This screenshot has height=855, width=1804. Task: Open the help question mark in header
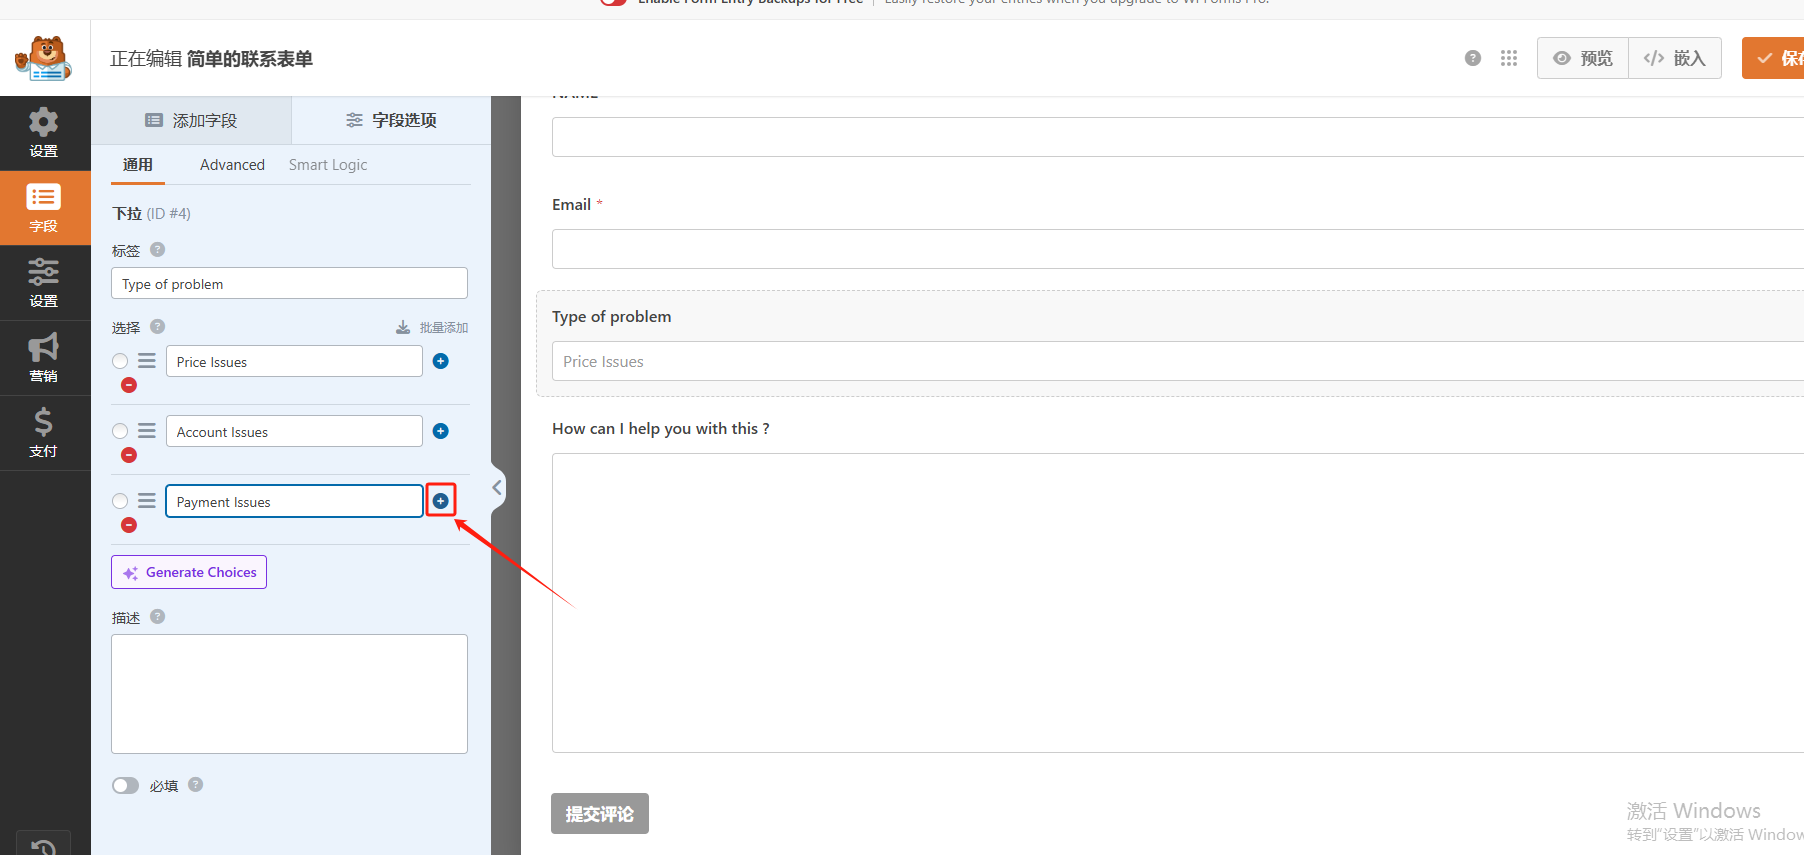click(x=1472, y=58)
